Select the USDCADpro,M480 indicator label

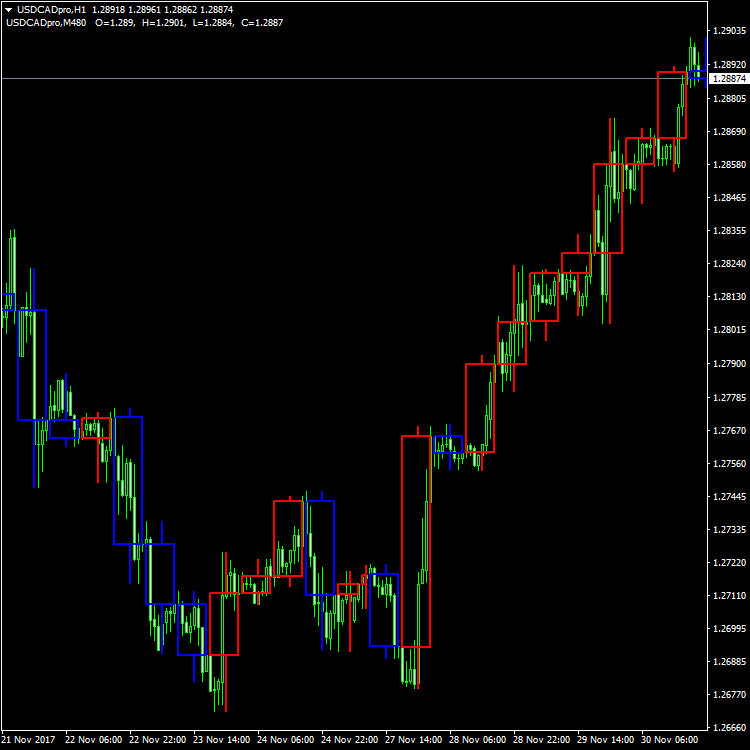tap(46, 22)
